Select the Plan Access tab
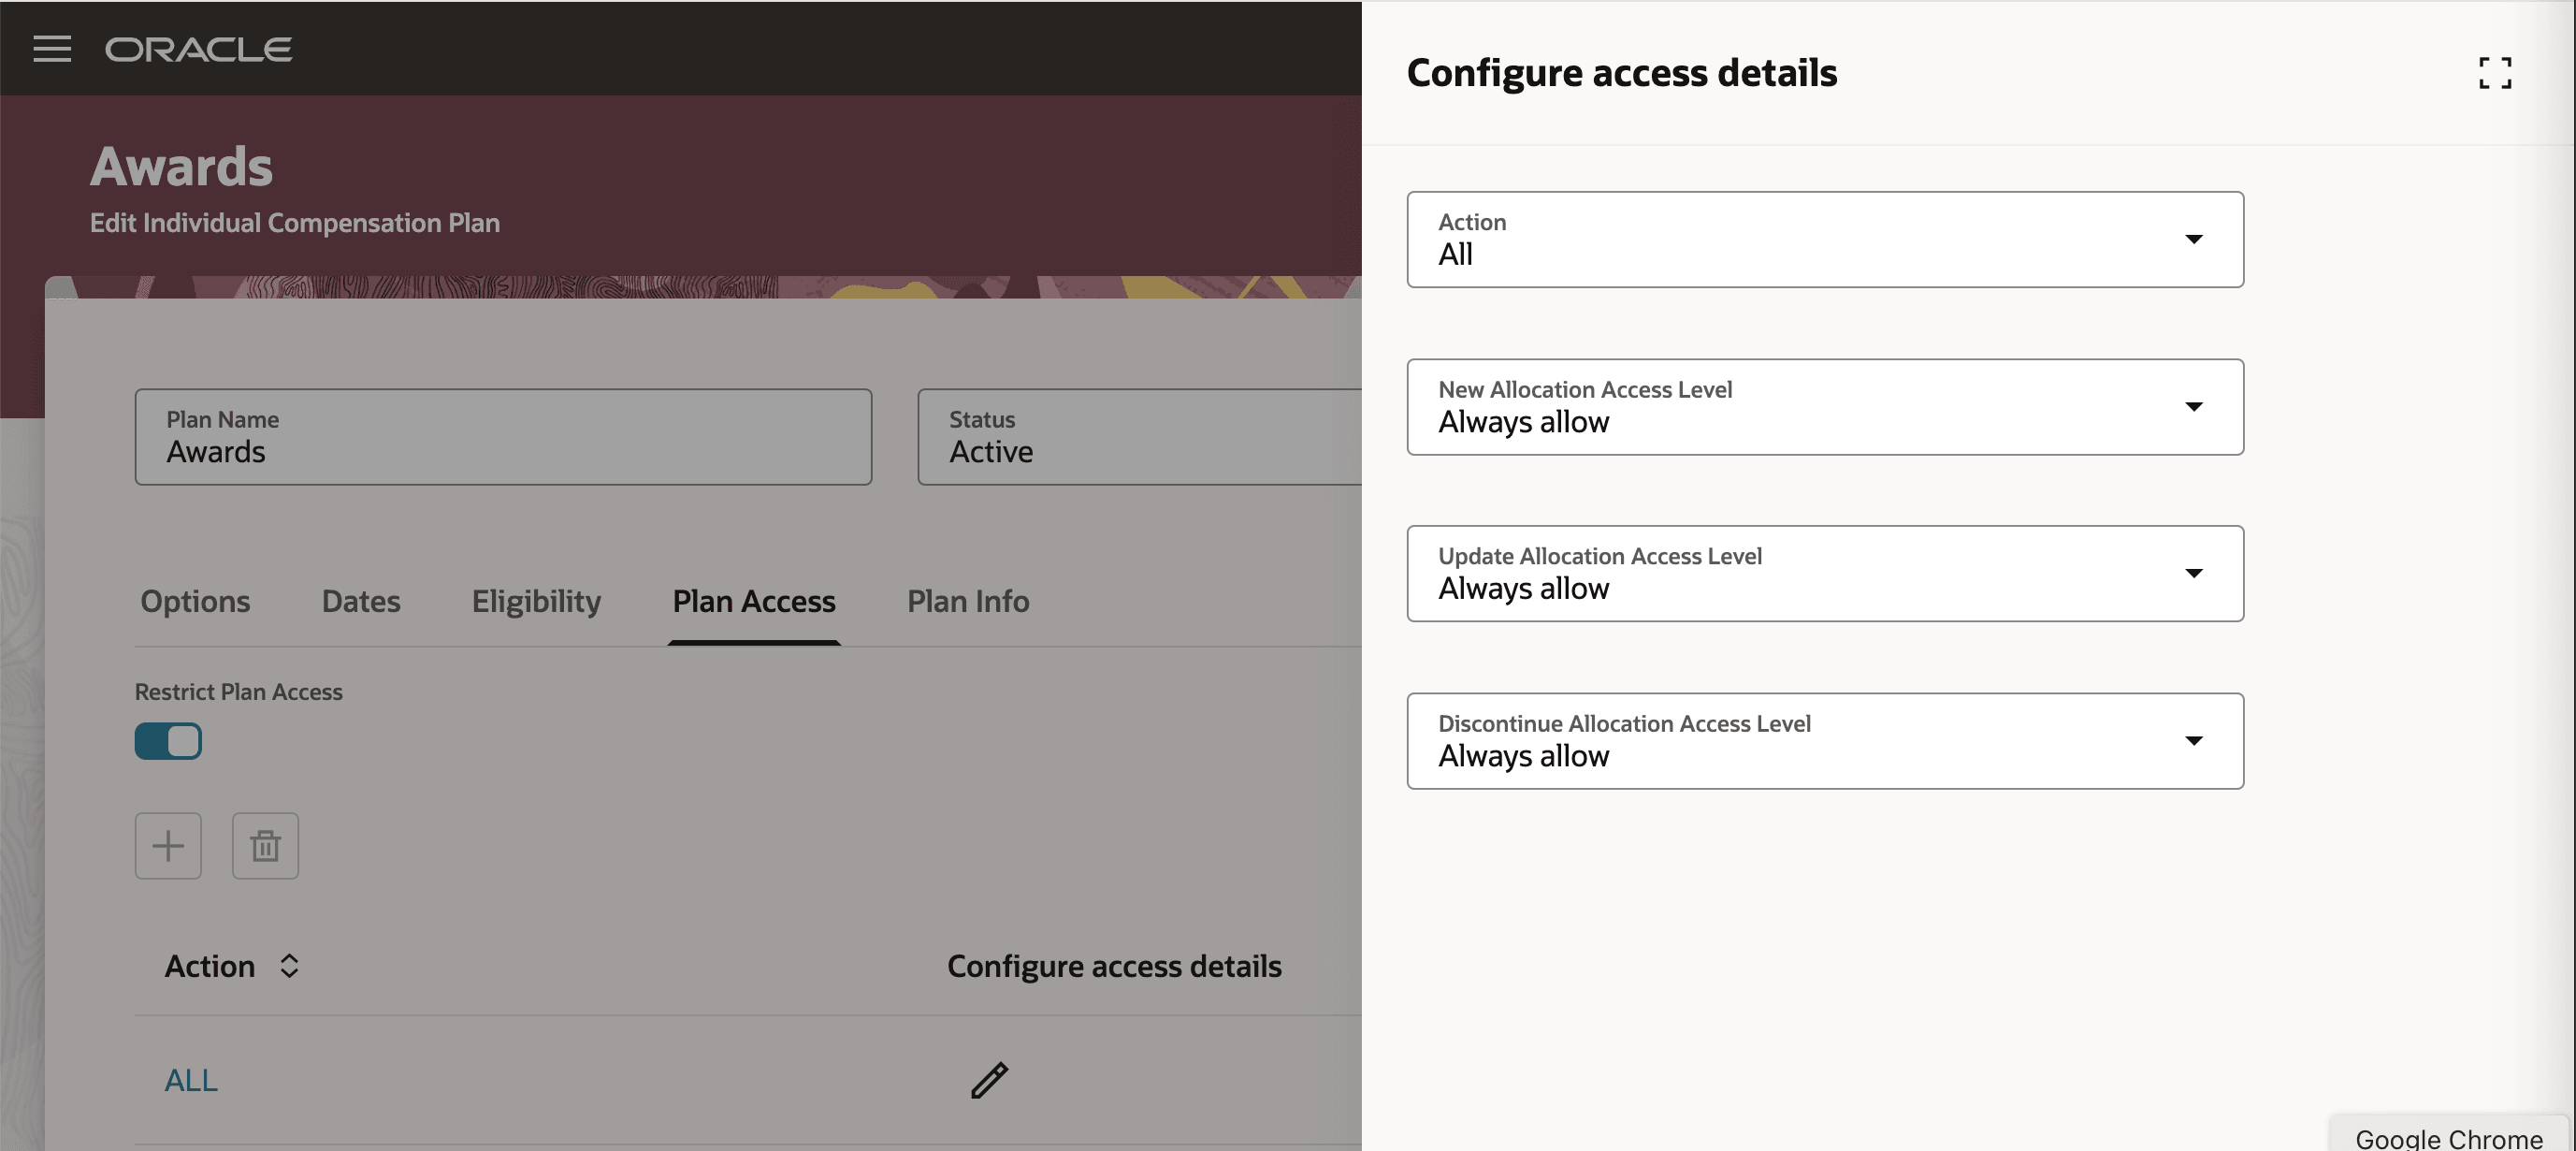 click(x=754, y=601)
